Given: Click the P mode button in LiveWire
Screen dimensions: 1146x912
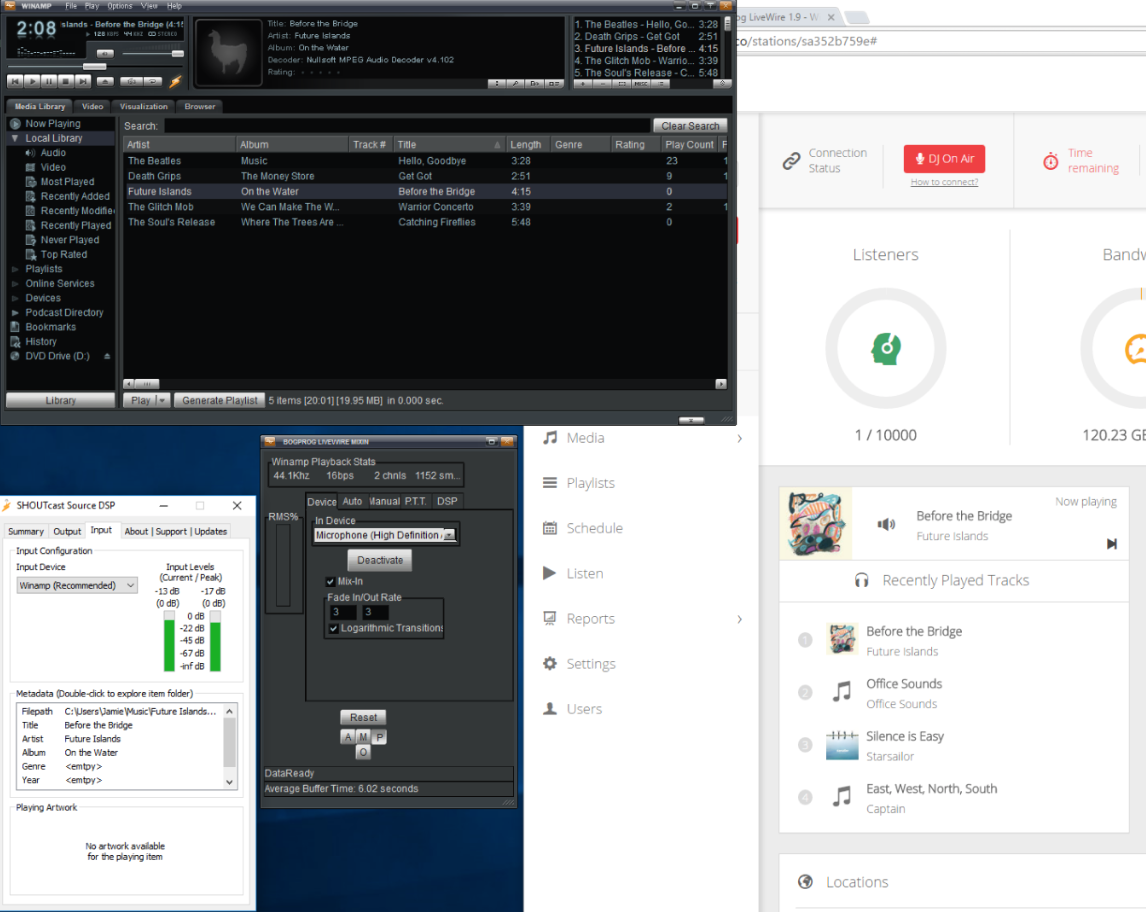Looking at the screenshot, I should tap(379, 737).
